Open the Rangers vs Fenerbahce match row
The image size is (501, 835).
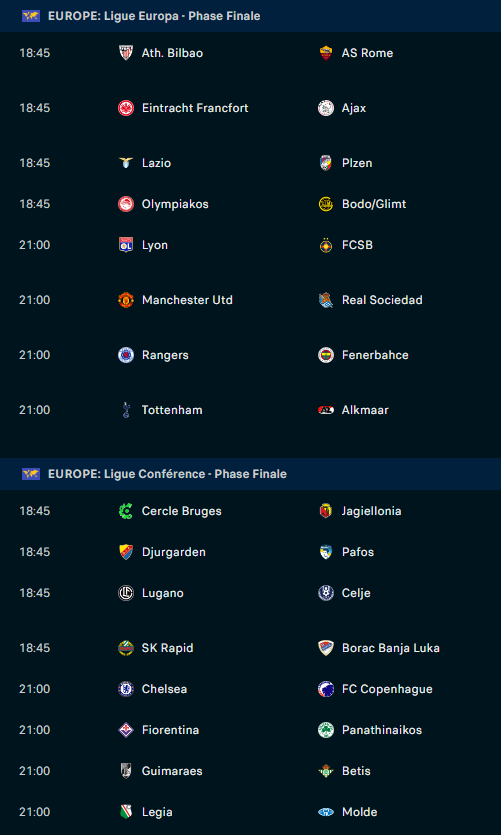pos(250,355)
